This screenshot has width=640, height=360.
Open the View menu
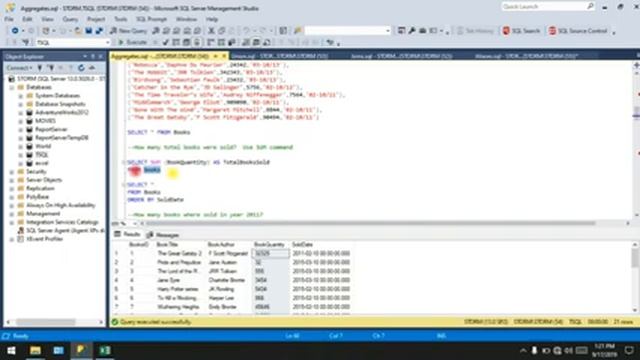47,19
